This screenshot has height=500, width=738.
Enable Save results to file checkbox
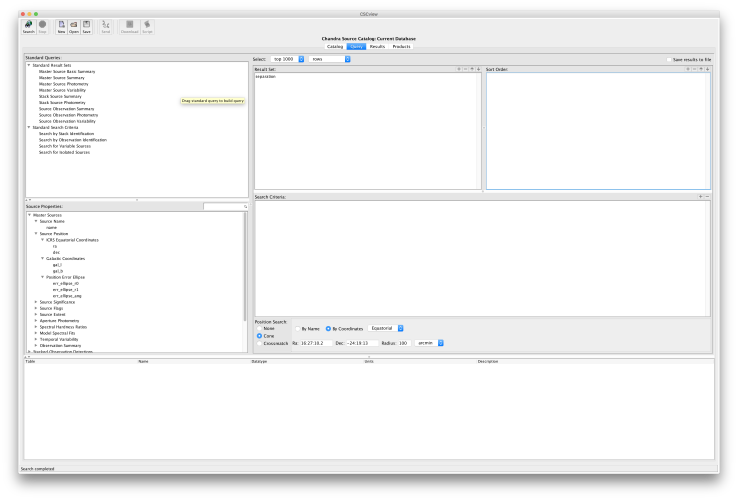[669, 59]
